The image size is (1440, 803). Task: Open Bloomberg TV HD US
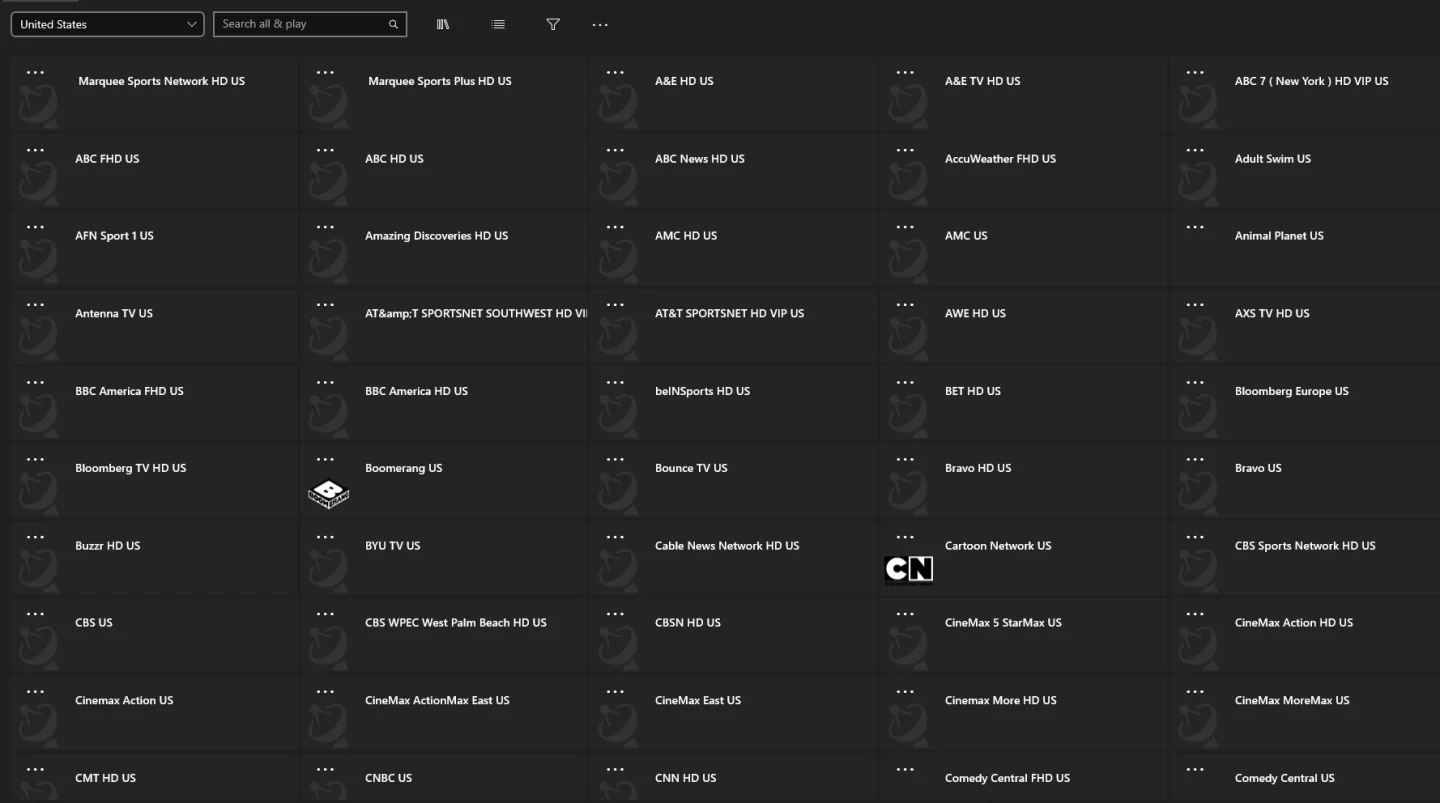130,468
